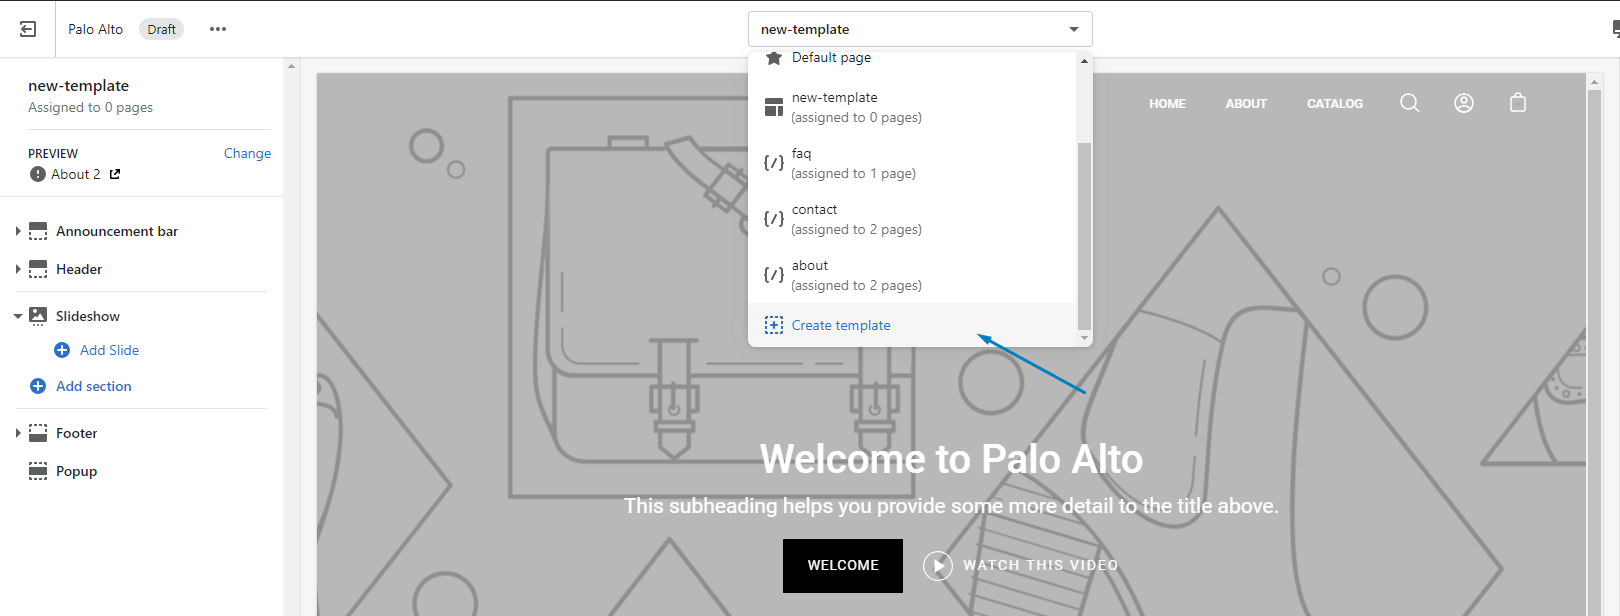This screenshot has height=616, width=1620.
Task: Click the search magnifier icon in preview
Action: point(1410,103)
